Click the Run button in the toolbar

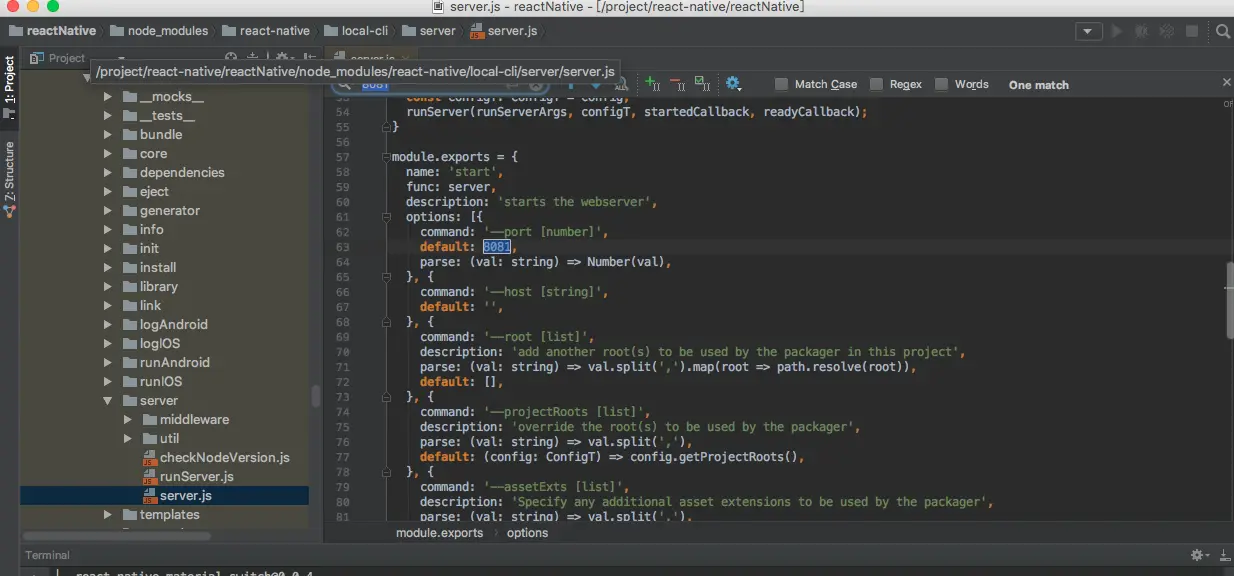tap(1117, 31)
